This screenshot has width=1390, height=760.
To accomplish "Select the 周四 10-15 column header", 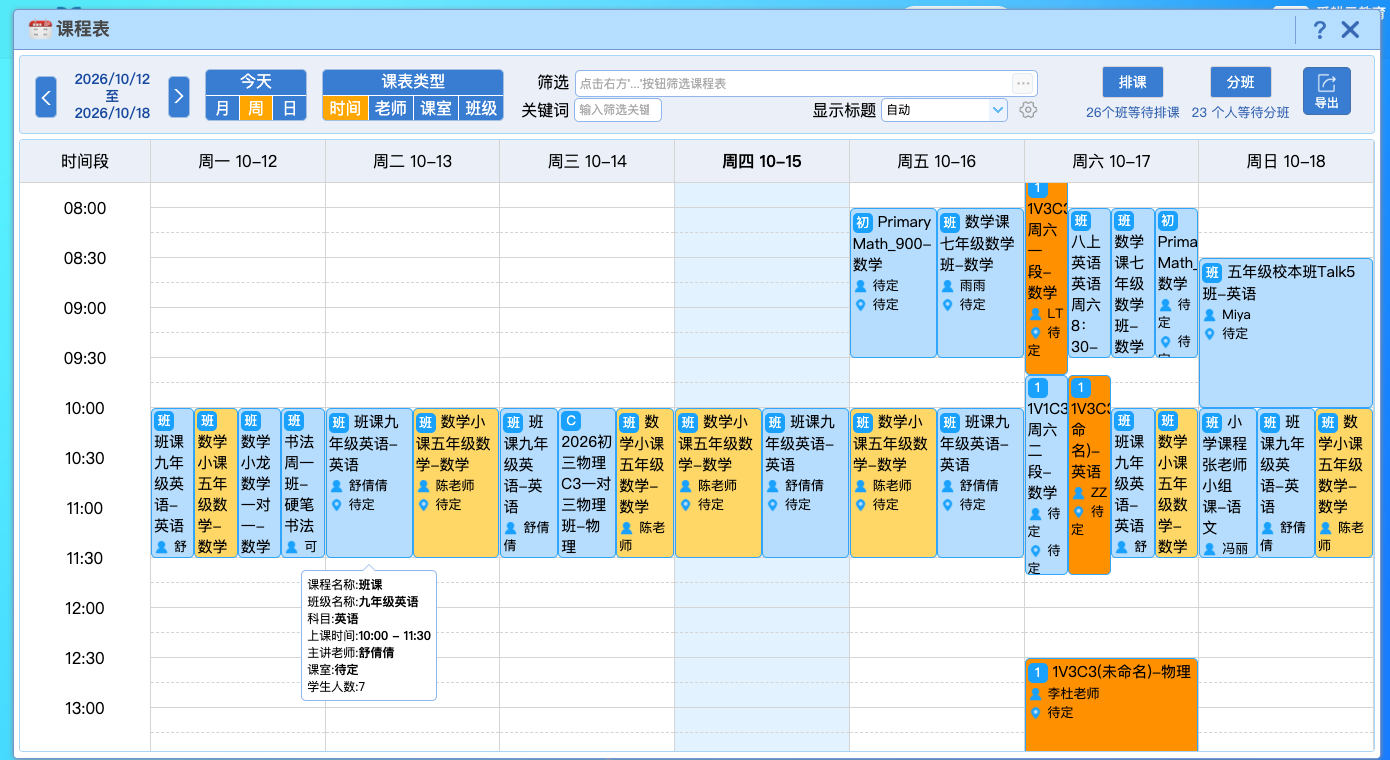I will [762, 161].
